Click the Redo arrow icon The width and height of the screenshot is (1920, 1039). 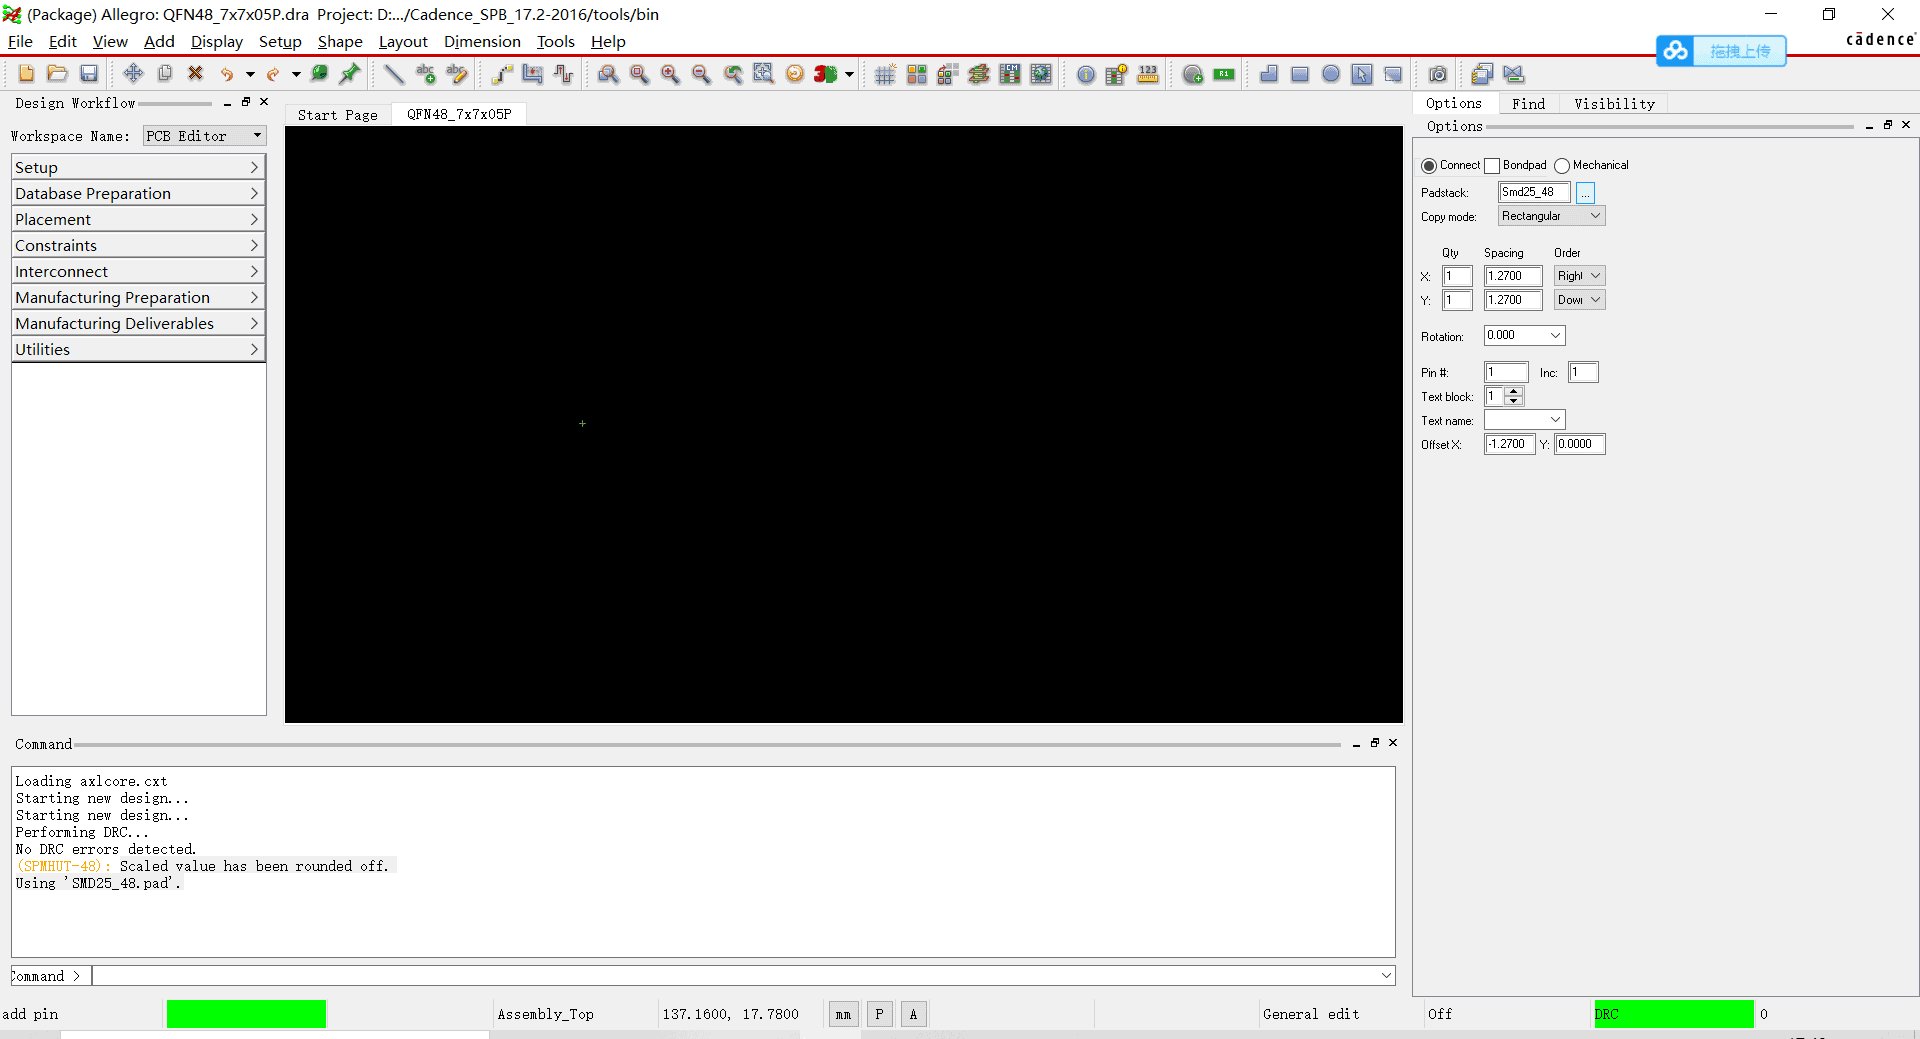coord(273,74)
